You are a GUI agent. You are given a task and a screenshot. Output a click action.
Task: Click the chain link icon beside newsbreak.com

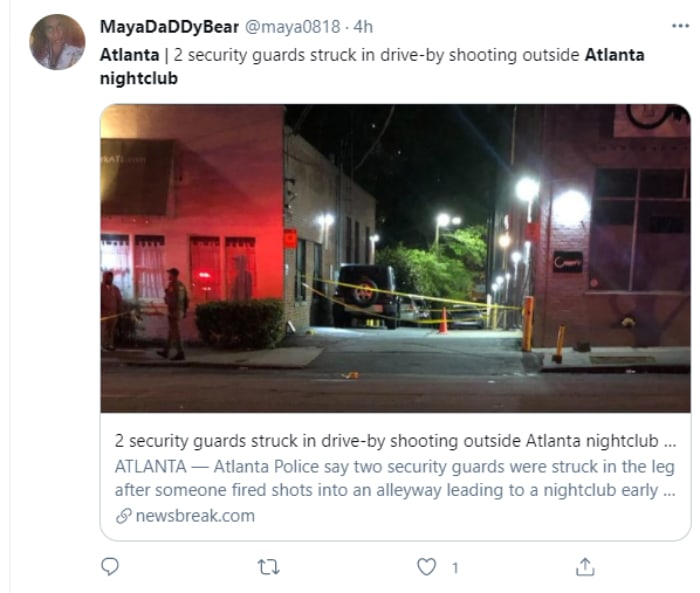123,516
